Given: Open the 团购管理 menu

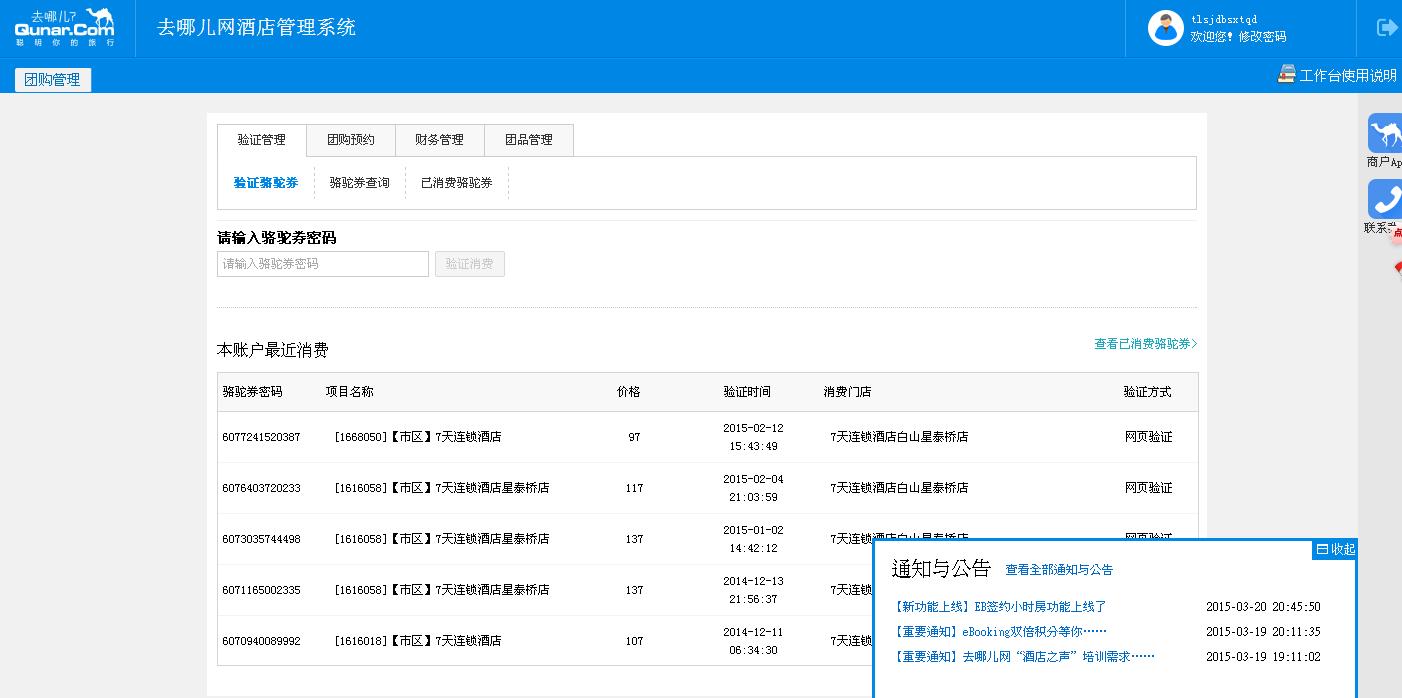Looking at the screenshot, I should 53,80.
